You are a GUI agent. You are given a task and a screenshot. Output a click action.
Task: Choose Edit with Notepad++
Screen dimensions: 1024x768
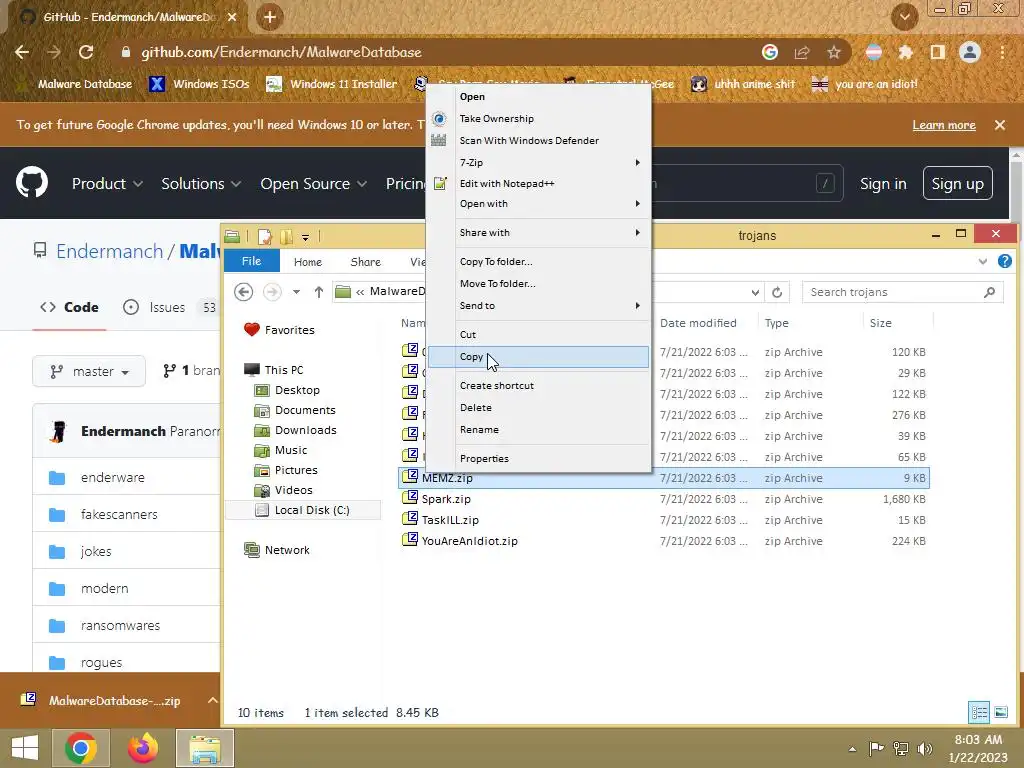coord(538,184)
